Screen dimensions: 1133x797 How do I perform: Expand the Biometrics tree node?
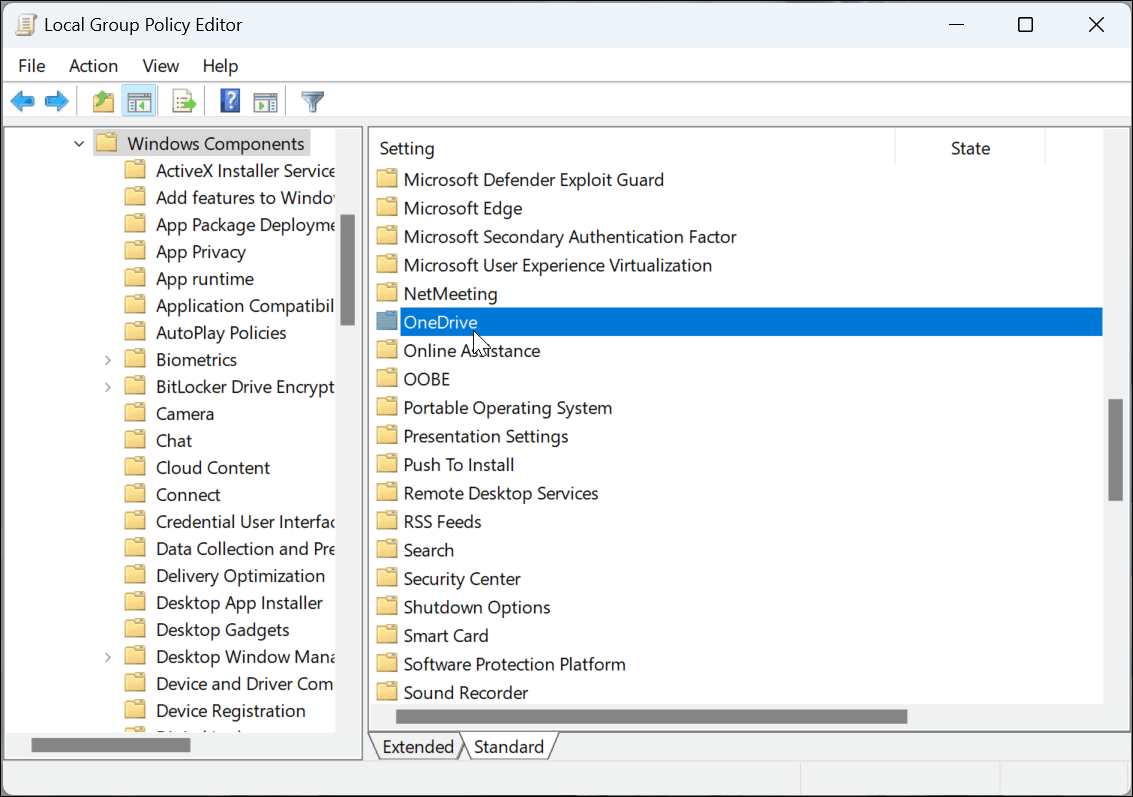(108, 358)
